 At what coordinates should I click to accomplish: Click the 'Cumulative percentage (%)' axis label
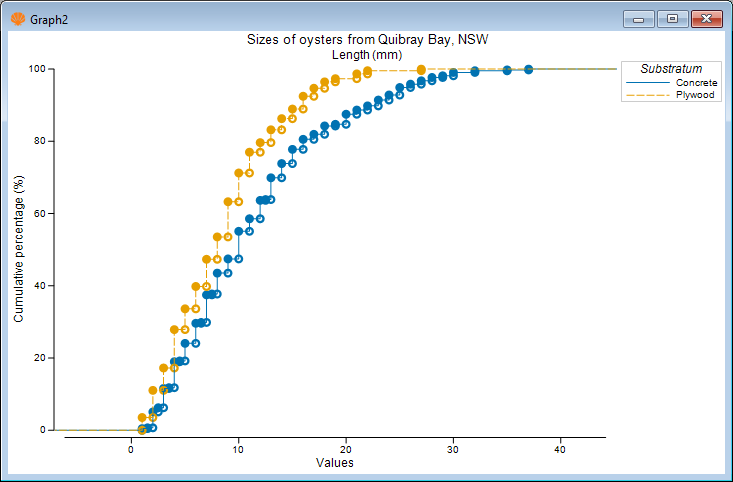19,249
